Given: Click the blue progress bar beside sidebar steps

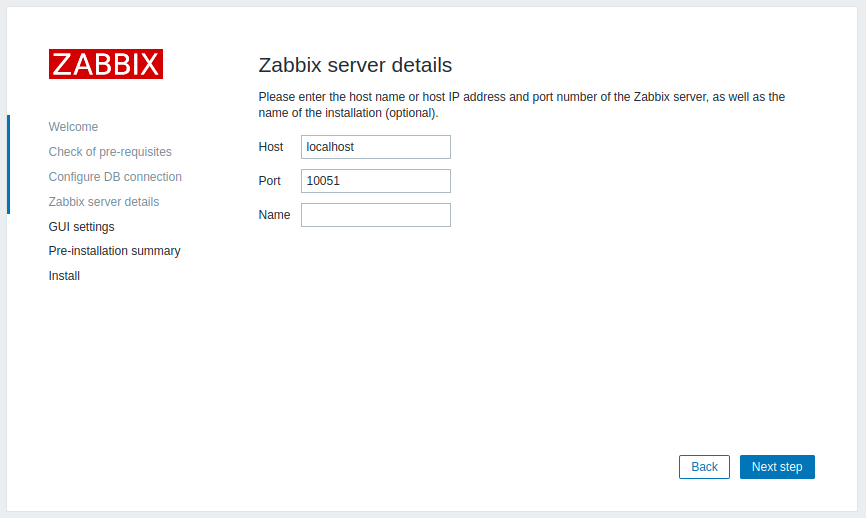Looking at the screenshot, I should pos(8,164).
